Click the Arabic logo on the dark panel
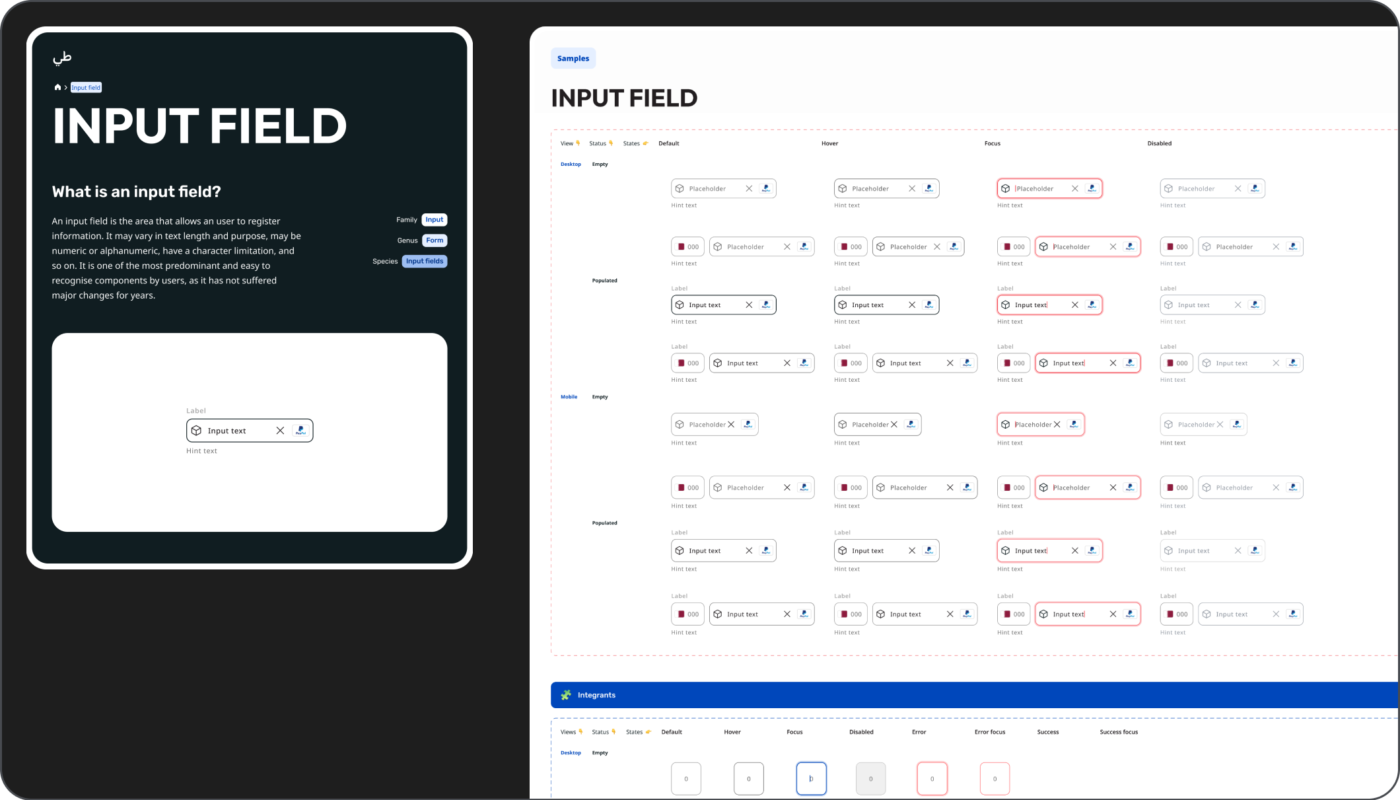Viewport: 1400px width, 800px height. tap(63, 58)
